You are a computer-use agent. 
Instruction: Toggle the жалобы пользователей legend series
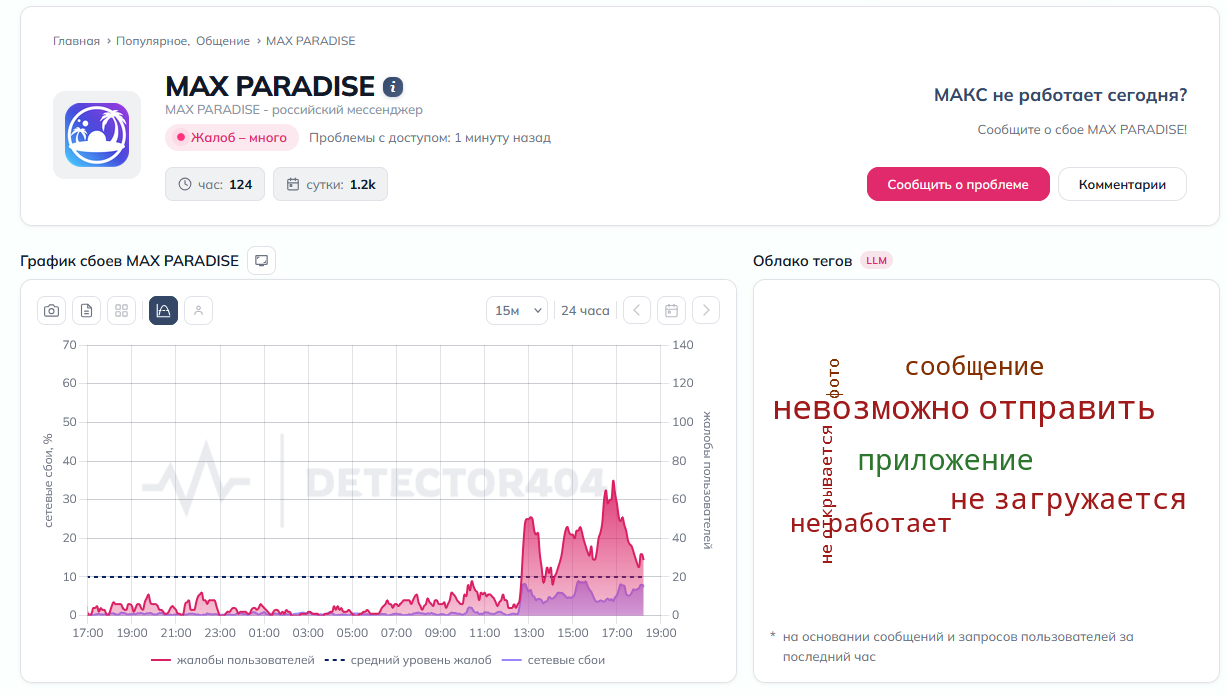(x=233, y=660)
